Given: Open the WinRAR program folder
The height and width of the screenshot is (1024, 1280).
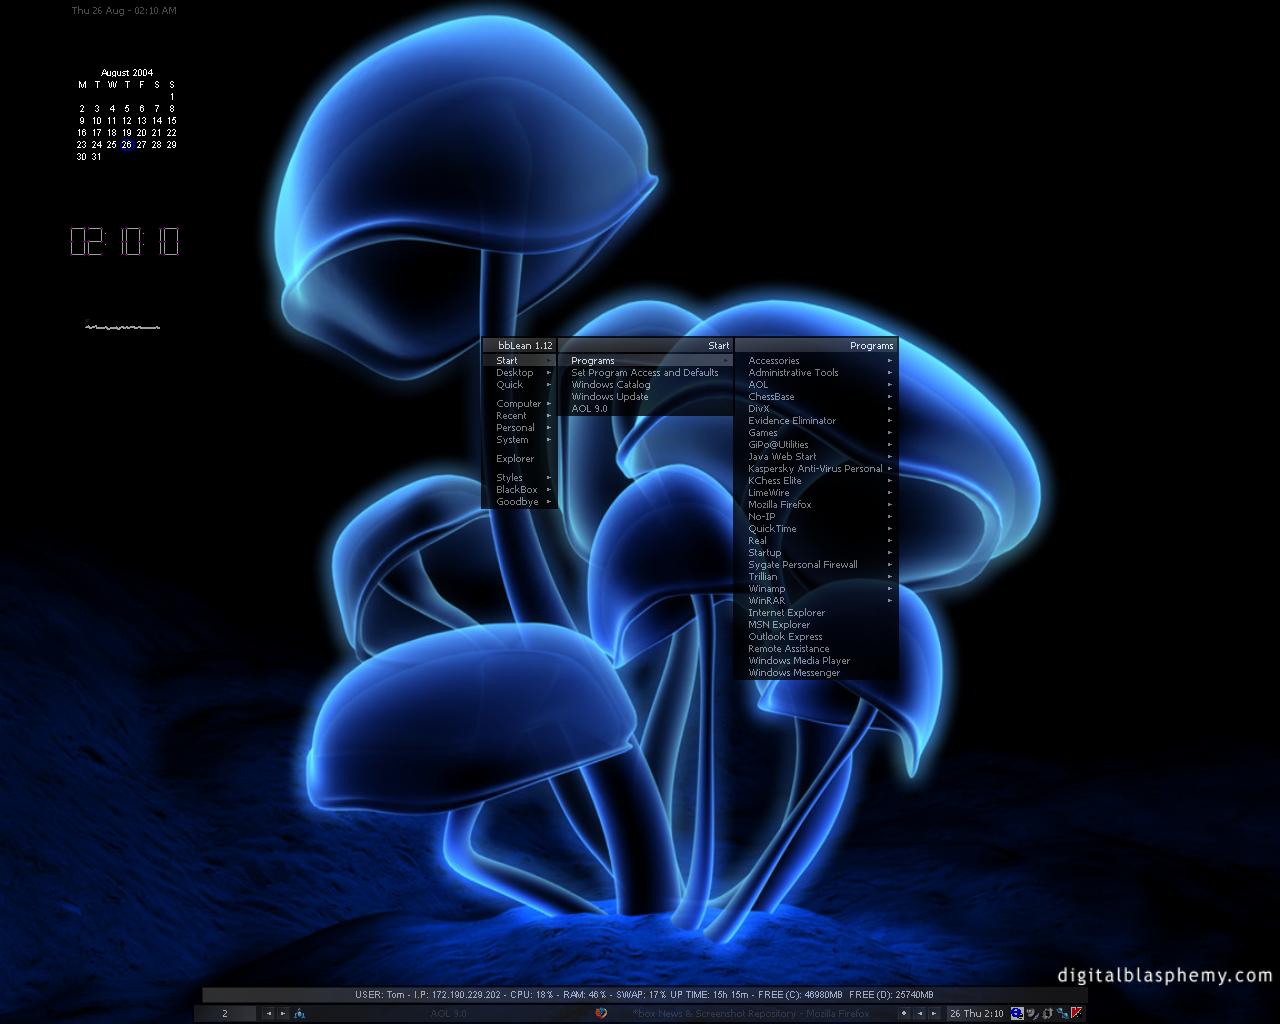Looking at the screenshot, I should tap(816, 601).
